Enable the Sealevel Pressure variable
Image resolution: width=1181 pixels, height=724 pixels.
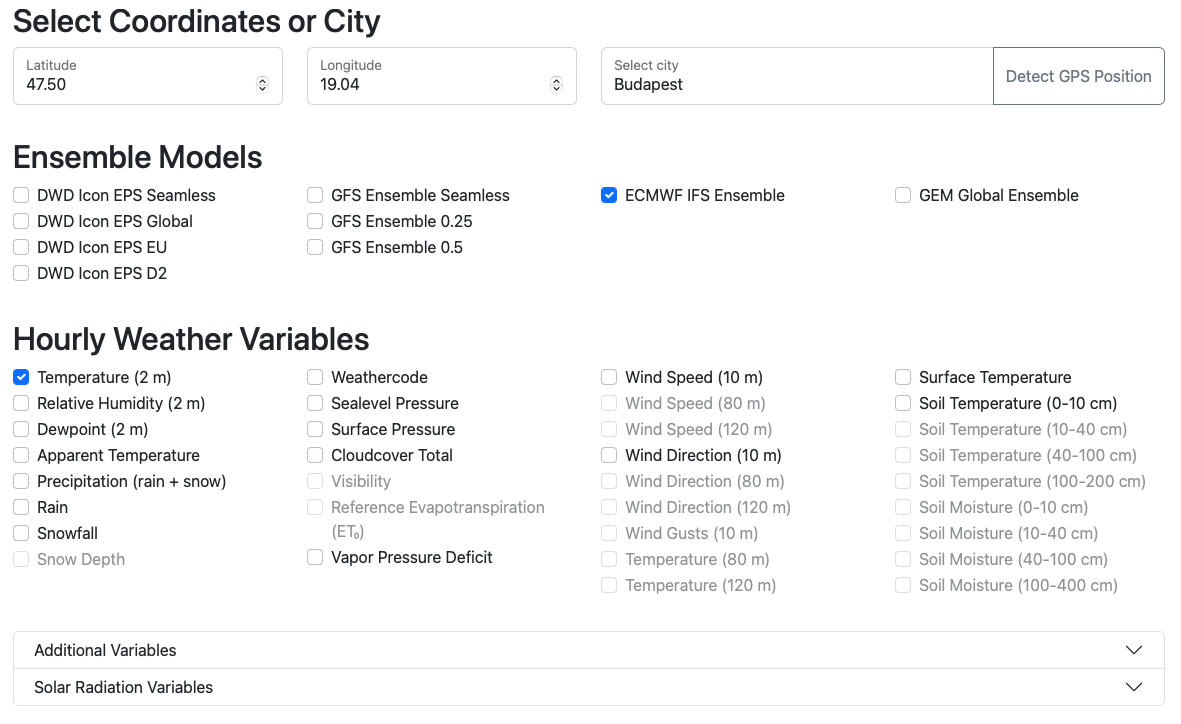[x=315, y=403]
